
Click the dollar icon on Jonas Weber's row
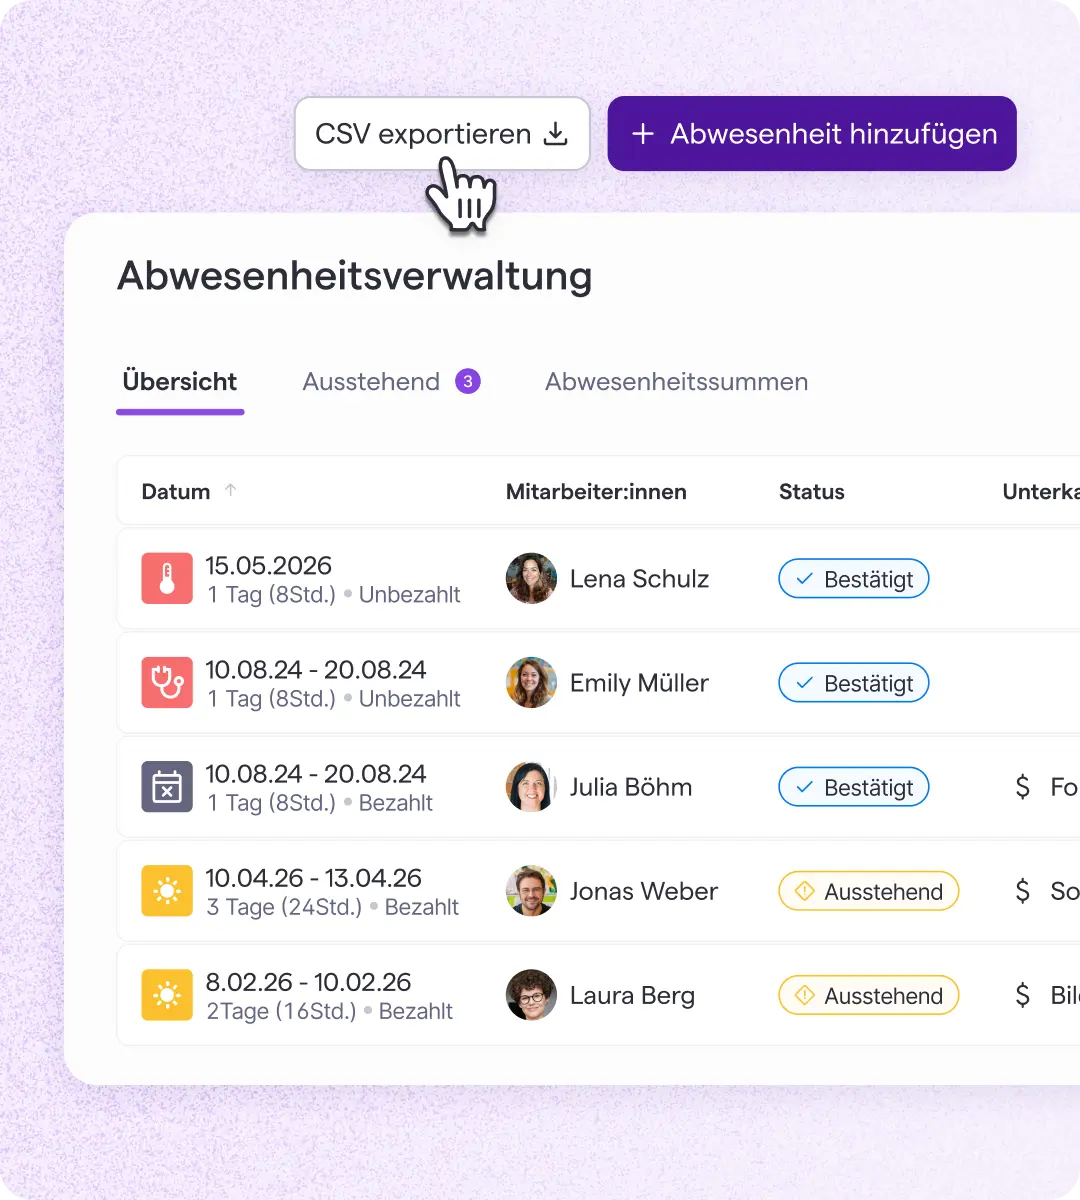click(1022, 891)
